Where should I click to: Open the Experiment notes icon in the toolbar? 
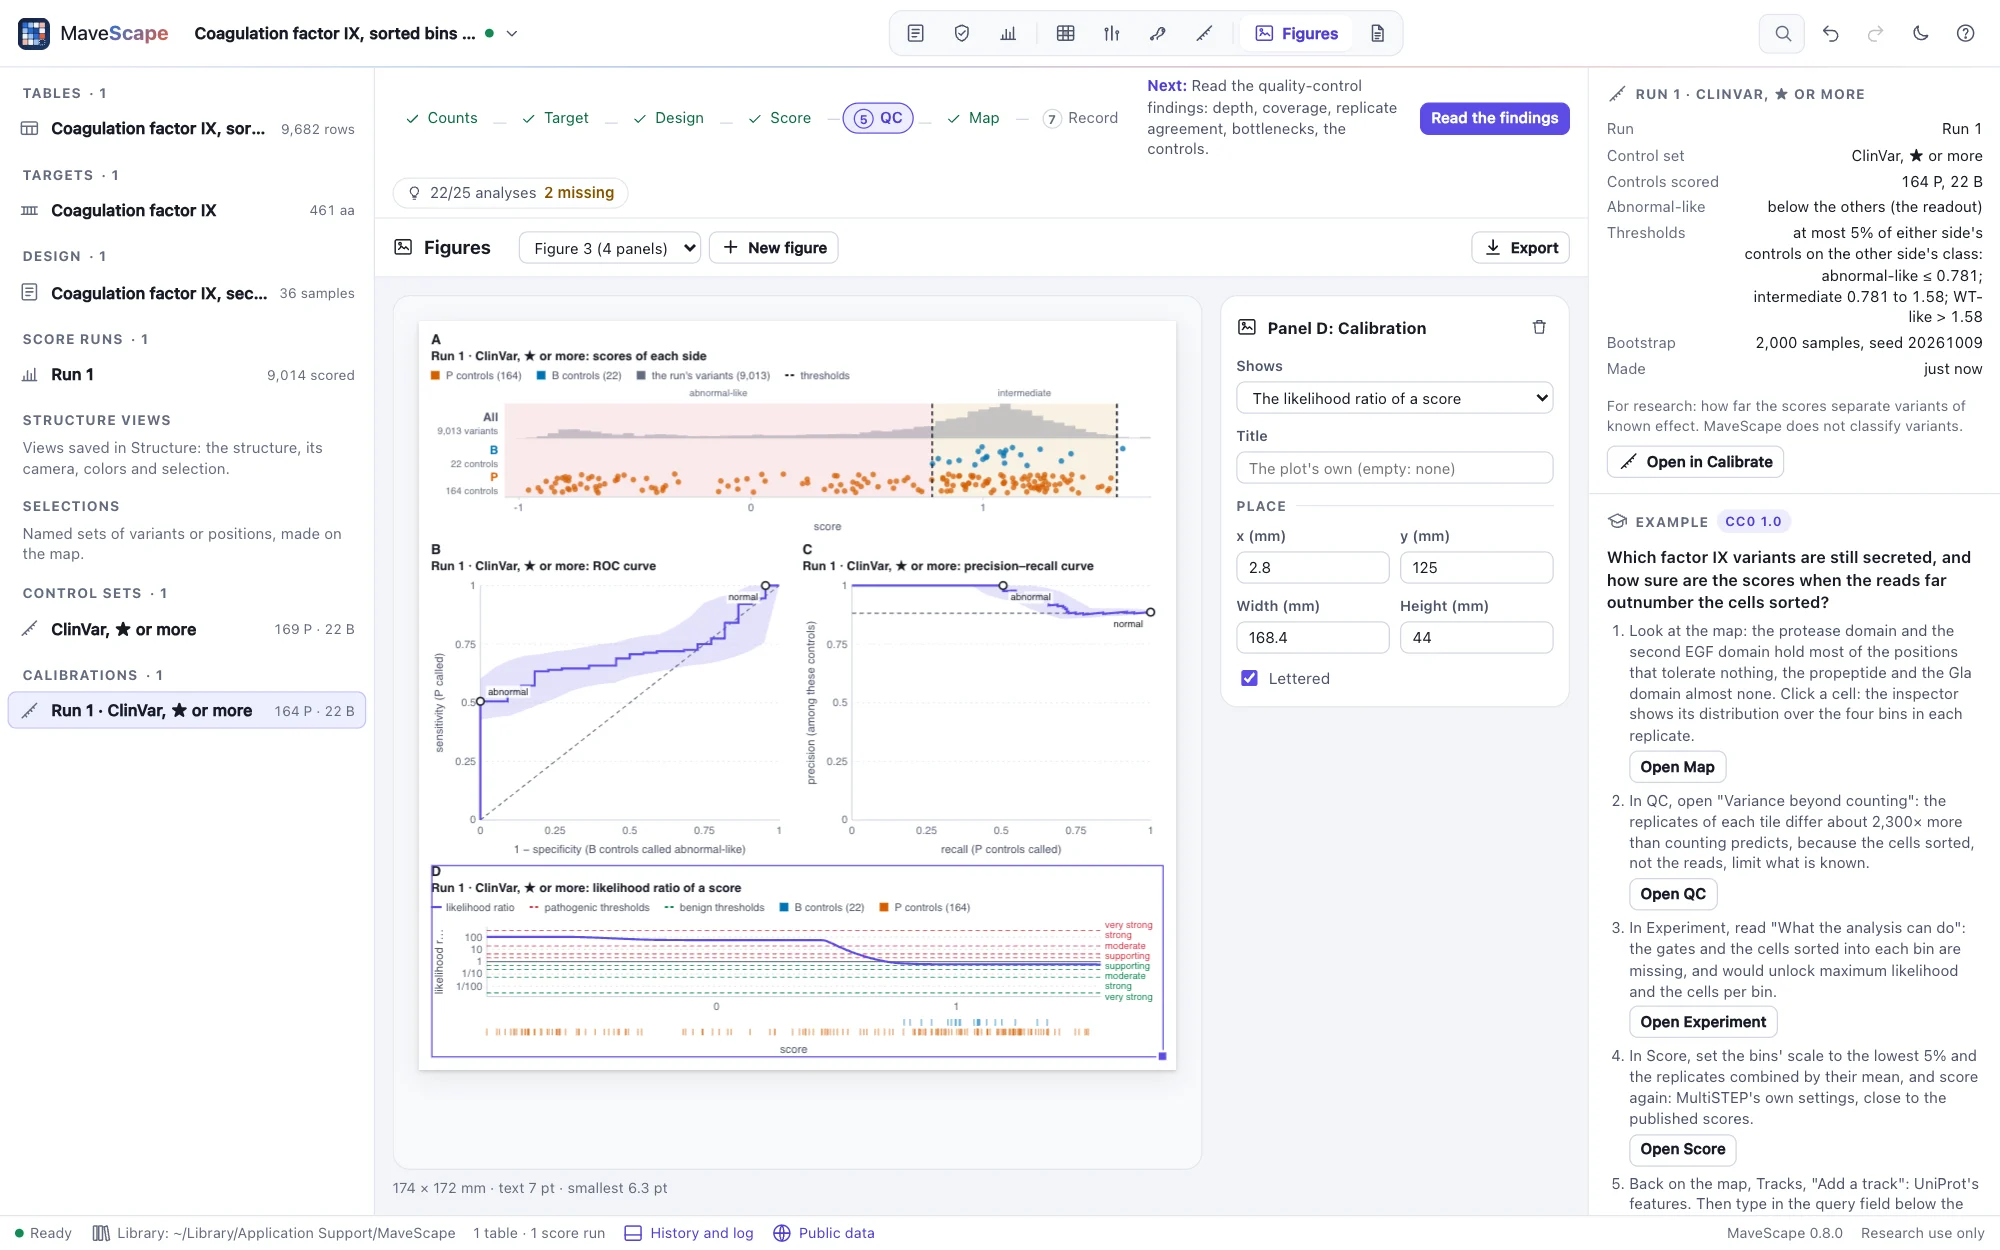(915, 33)
